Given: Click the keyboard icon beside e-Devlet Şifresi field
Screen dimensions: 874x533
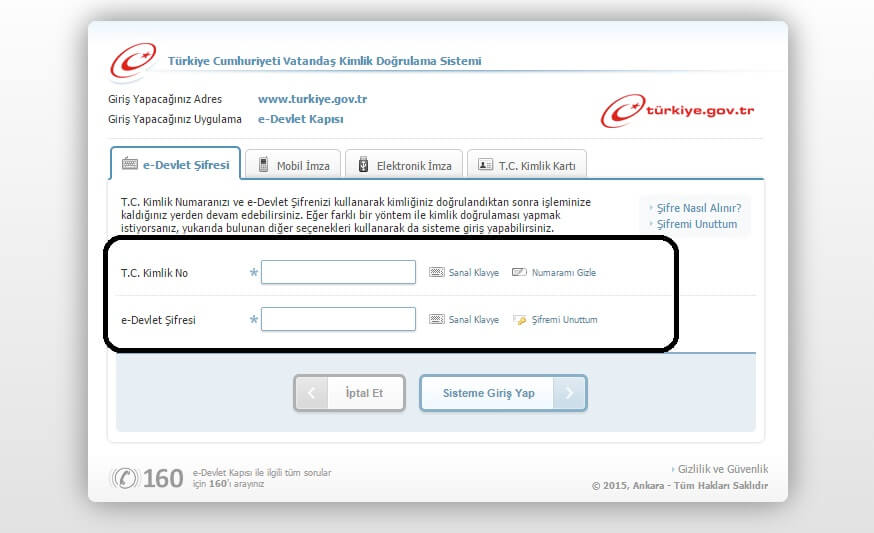Looking at the screenshot, I should click(x=436, y=320).
